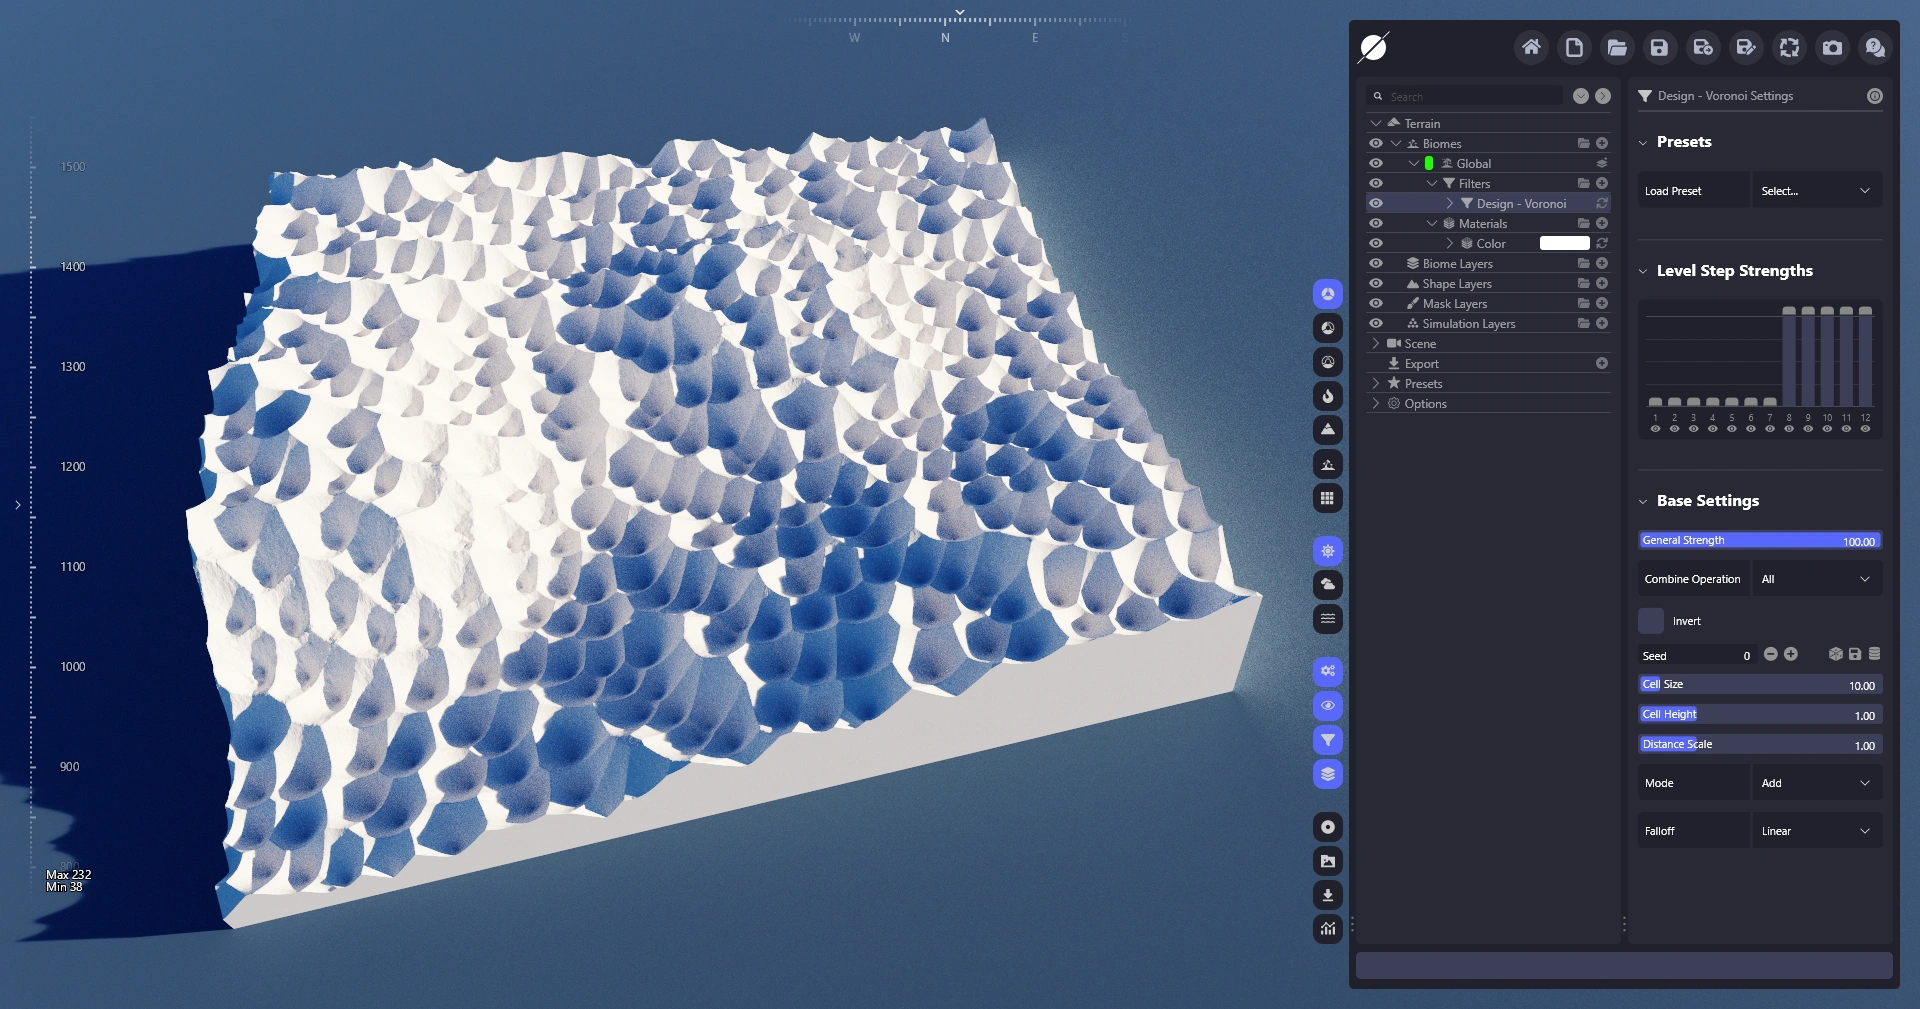1920x1009 pixels.
Task: Click the clouds icon in vertical toolbar
Action: pyautogui.click(x=1327, y=584)
